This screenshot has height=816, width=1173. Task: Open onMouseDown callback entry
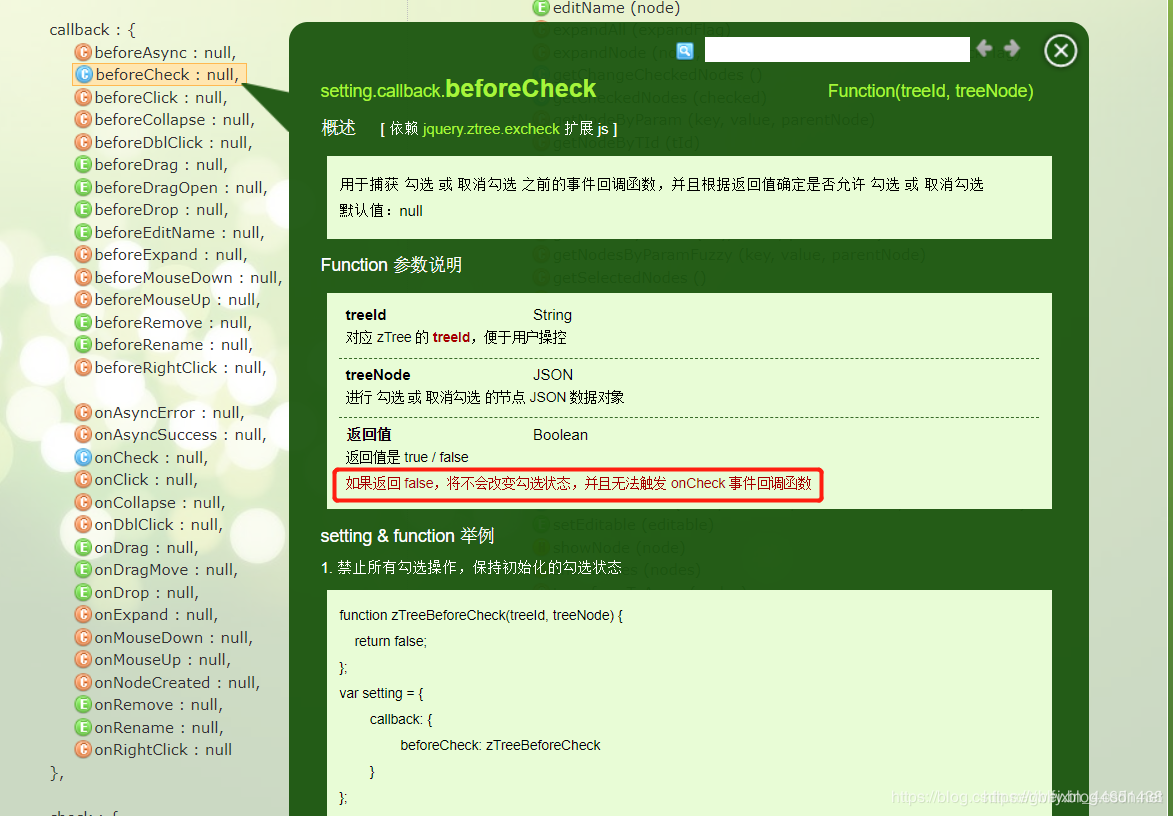(x=164, y=637)
